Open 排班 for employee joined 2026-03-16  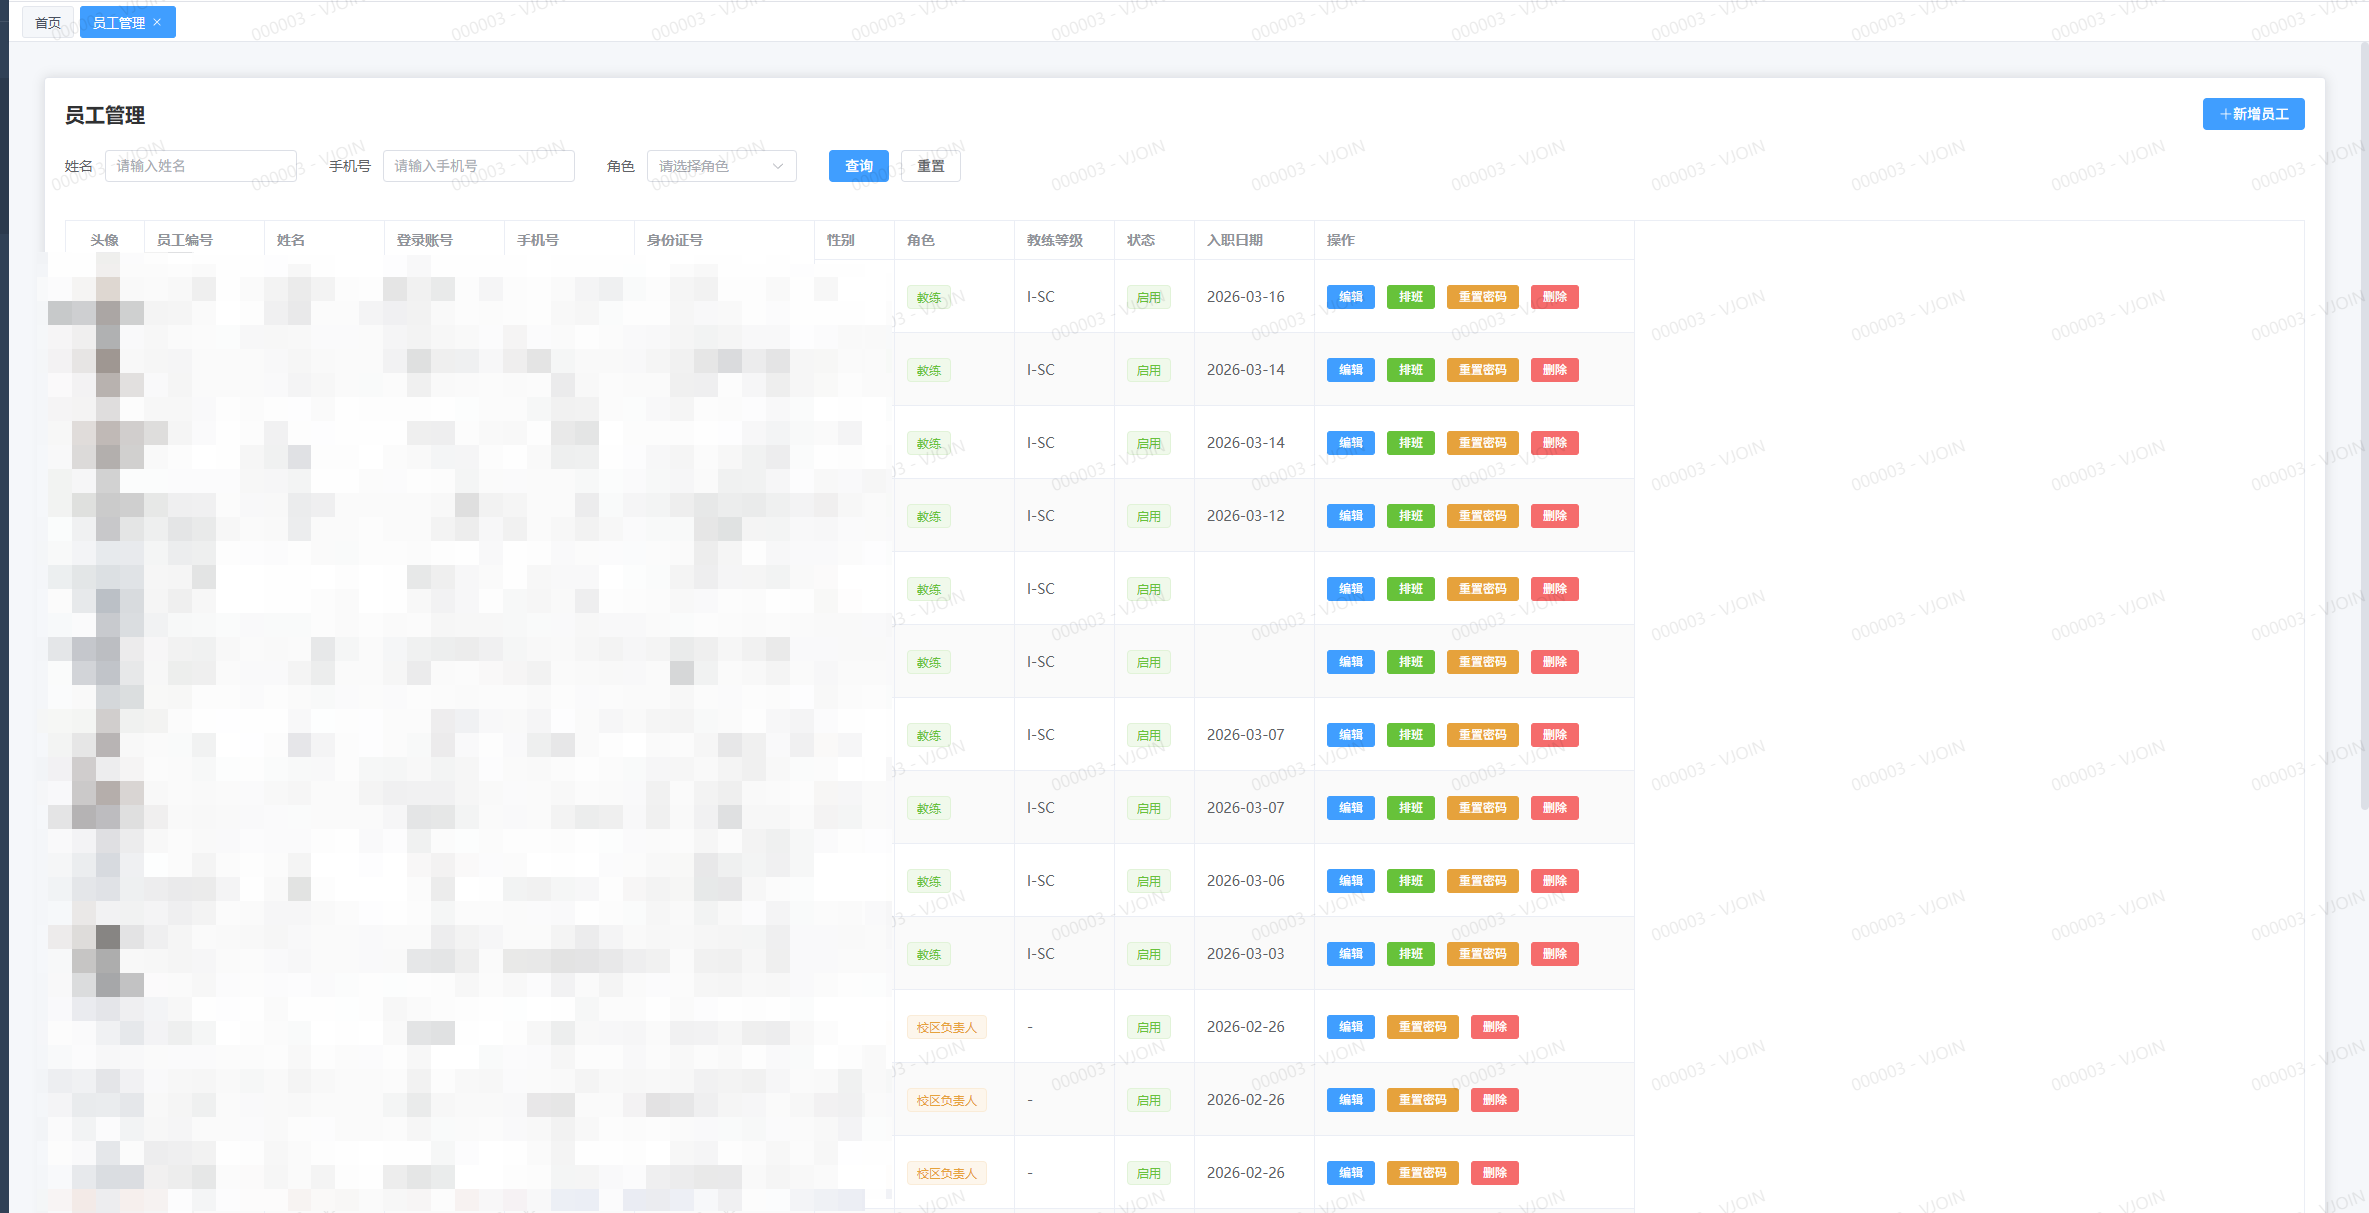pos(1411,297)
